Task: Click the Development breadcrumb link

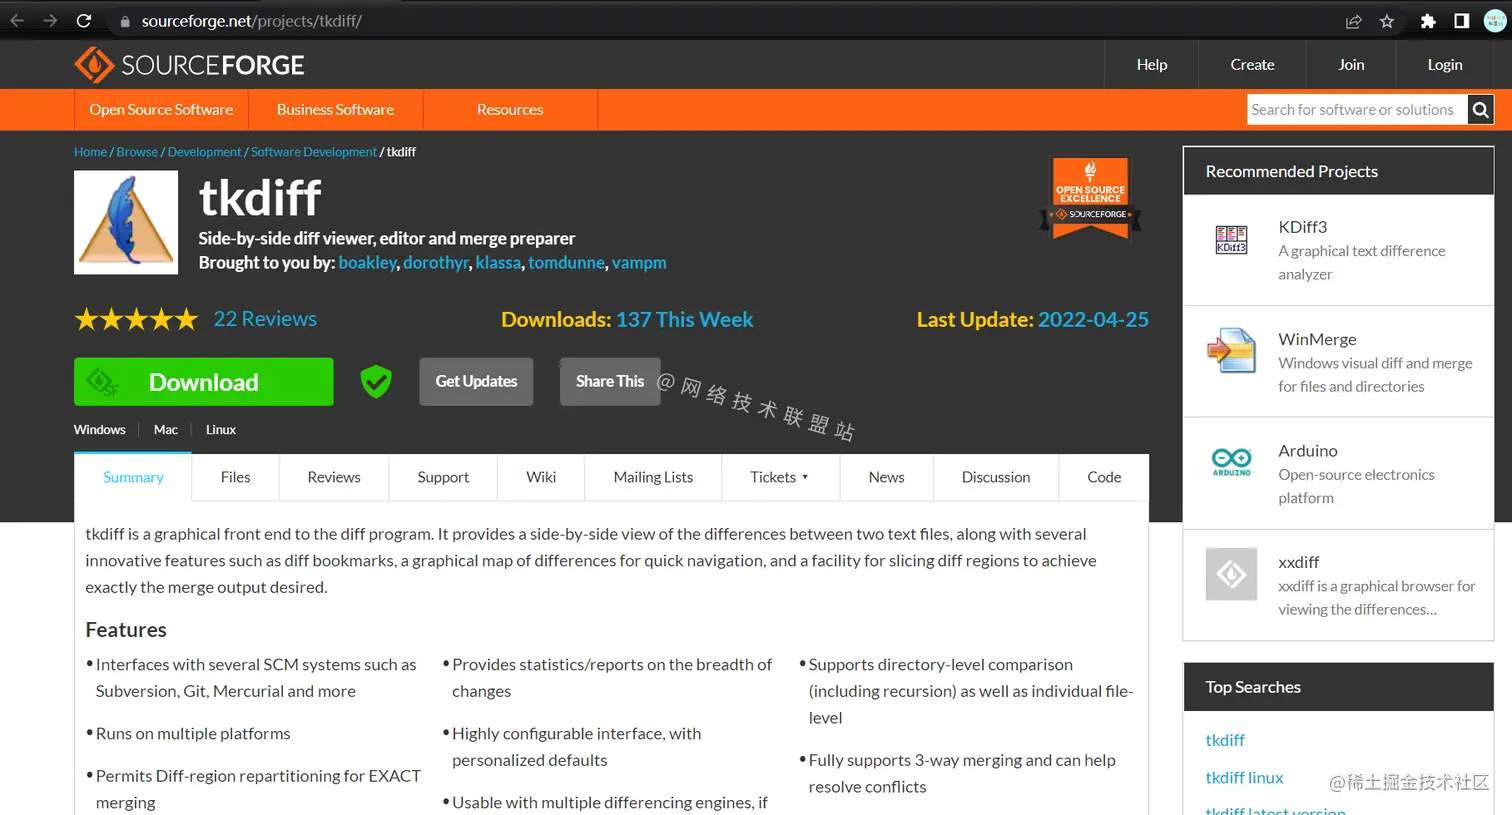Action: (204, 152)
